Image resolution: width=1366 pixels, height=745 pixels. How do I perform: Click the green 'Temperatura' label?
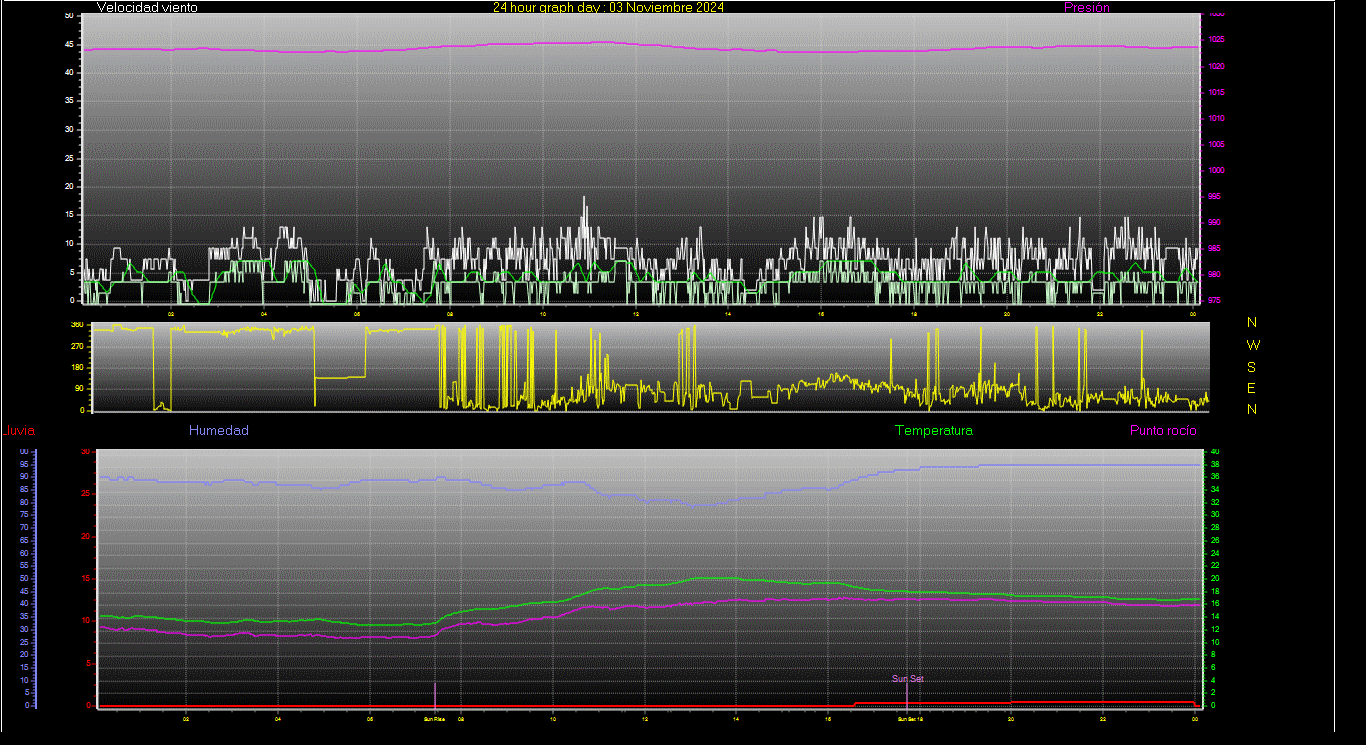[x=933, y=430]
